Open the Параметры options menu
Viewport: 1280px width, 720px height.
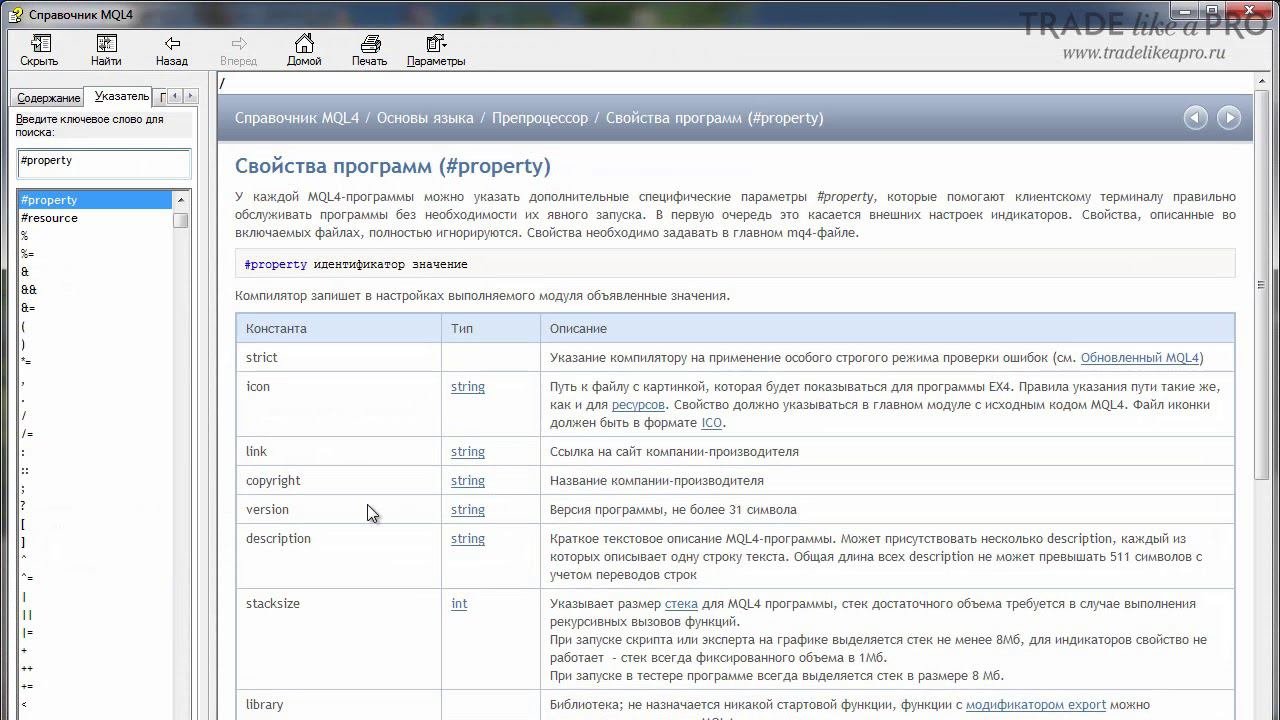pyautogui.click(x=436, y=51)
